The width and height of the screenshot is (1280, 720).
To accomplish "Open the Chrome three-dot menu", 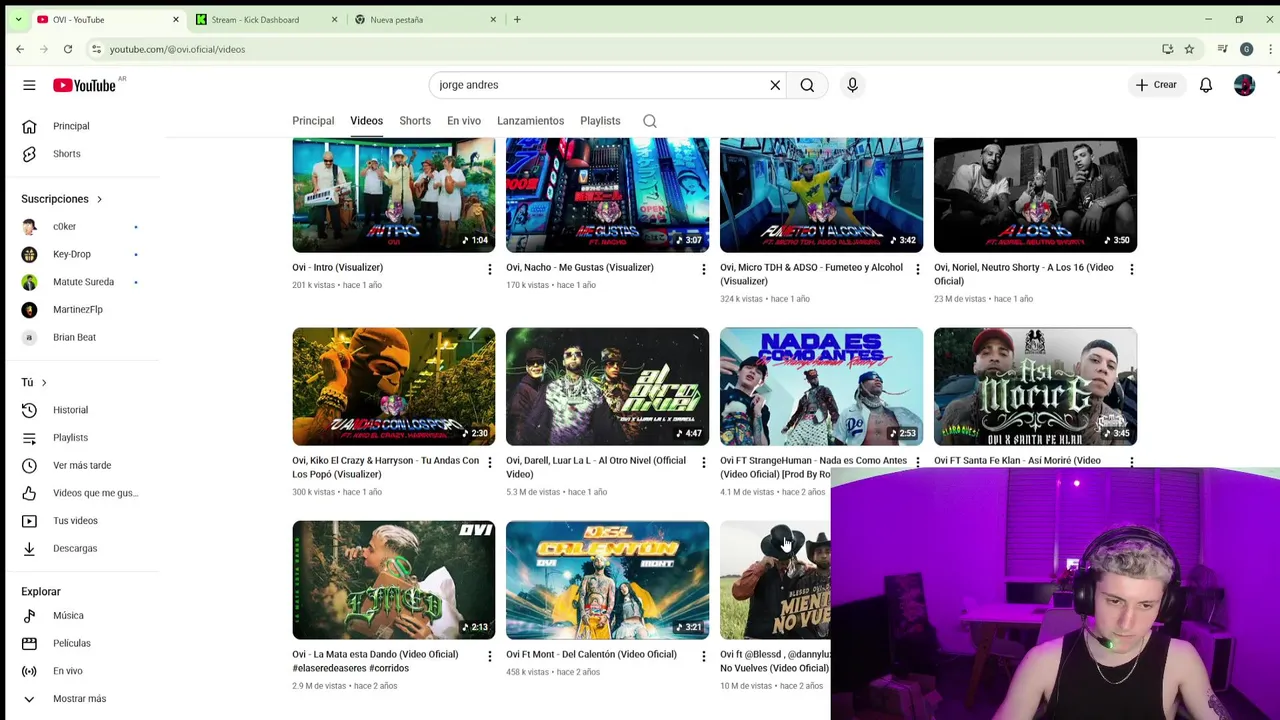I will pos(1271,49).
